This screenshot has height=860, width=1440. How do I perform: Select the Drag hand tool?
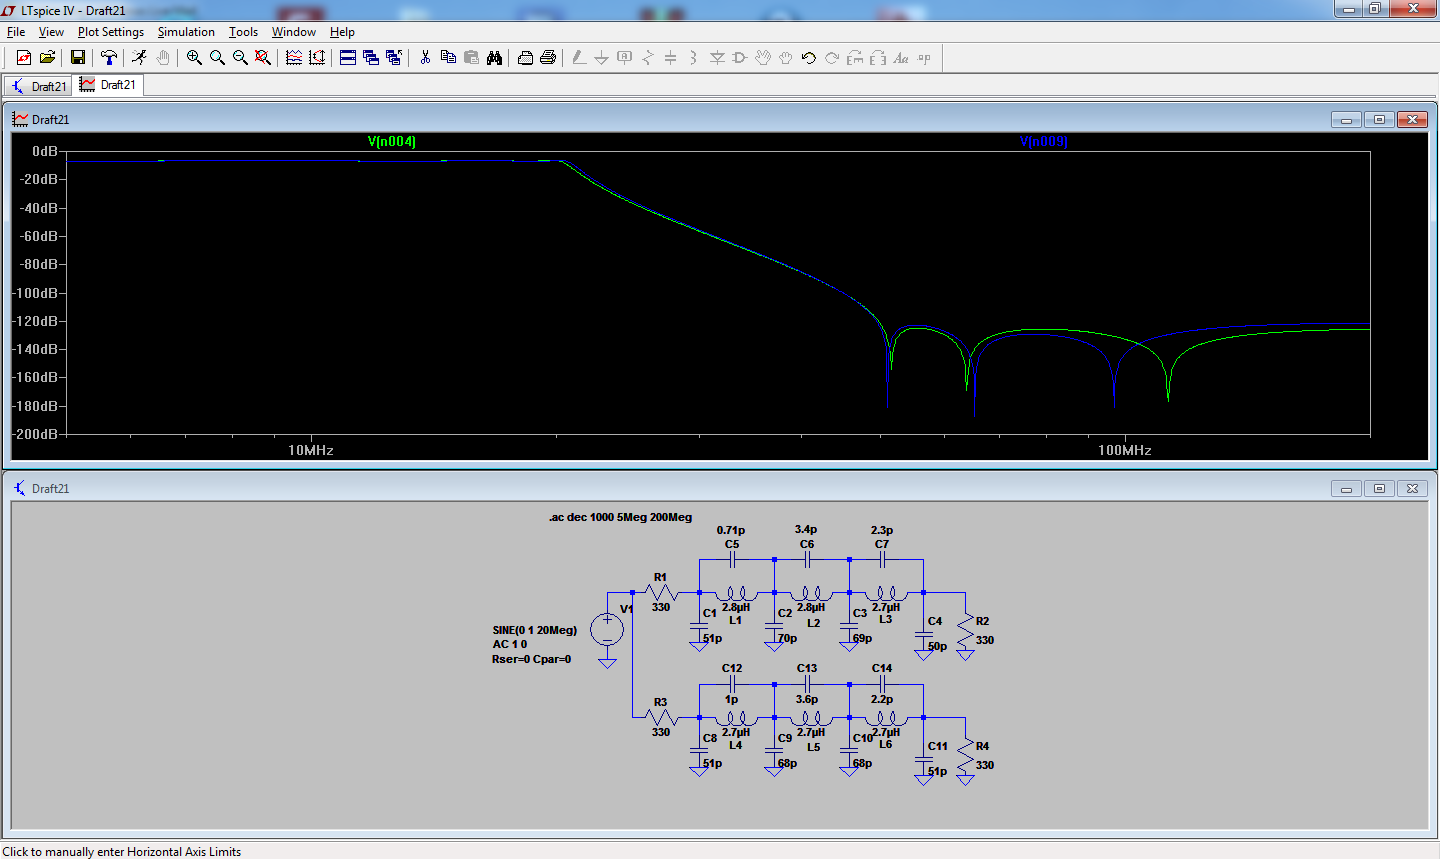coord(786,58)
